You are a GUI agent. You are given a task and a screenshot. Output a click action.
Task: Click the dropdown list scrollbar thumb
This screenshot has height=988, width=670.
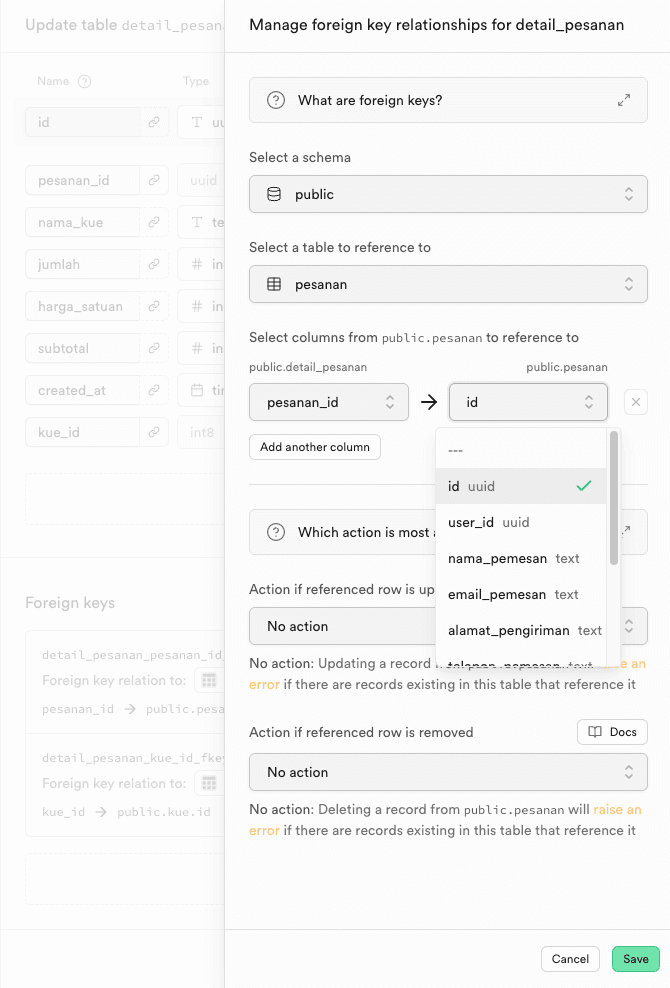point(614,498)
